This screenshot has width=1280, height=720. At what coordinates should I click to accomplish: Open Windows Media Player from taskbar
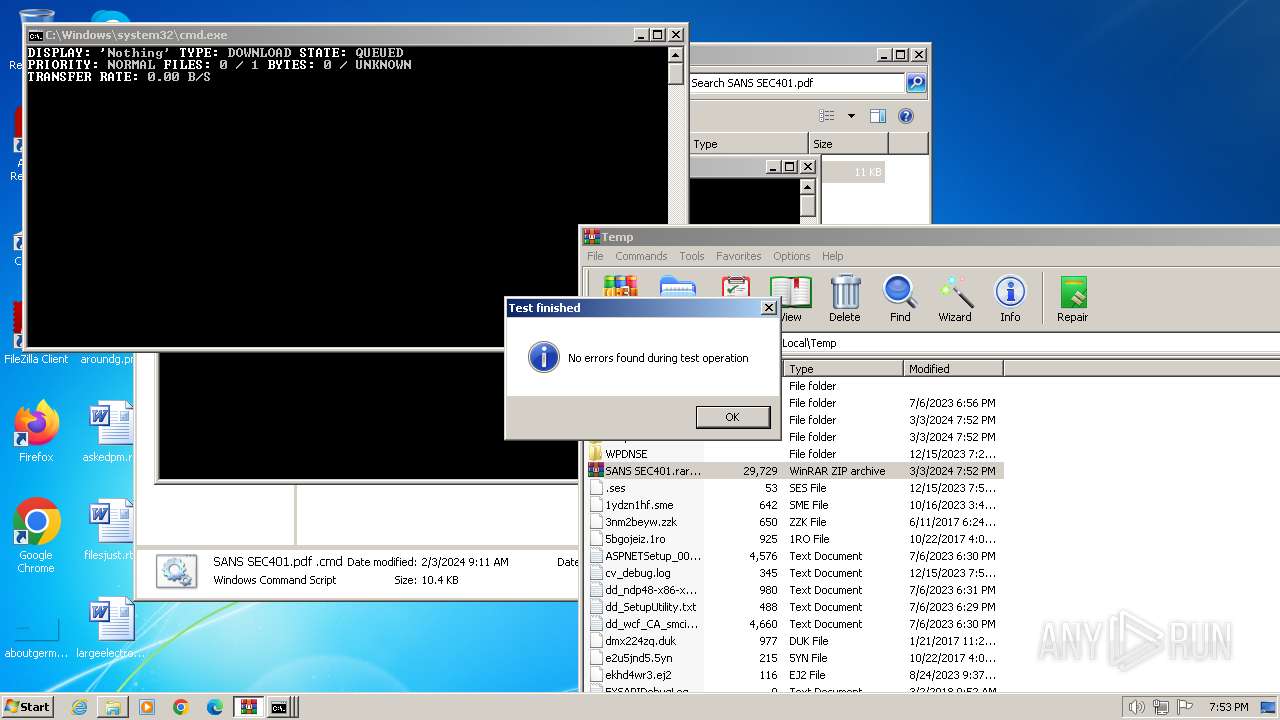(x=147, y=707)
